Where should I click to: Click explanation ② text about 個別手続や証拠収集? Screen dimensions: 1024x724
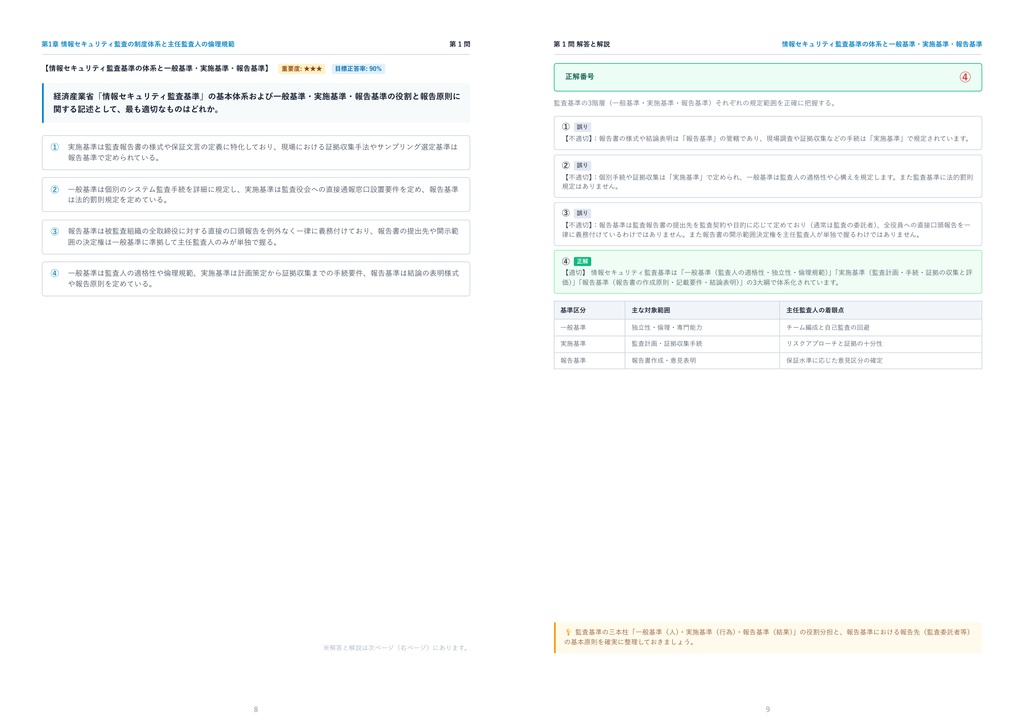[x=767, y=181]
